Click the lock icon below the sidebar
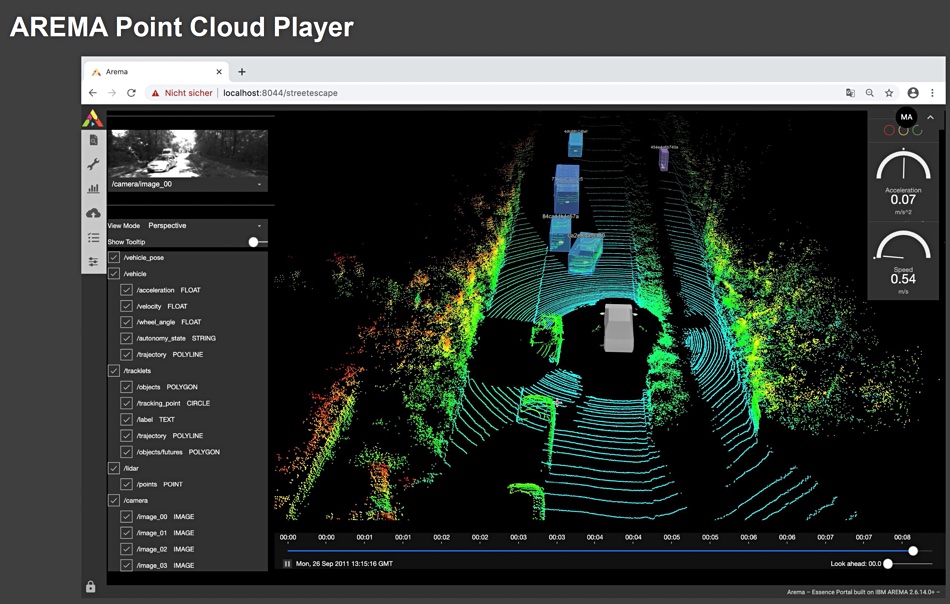 pos(91,586)
